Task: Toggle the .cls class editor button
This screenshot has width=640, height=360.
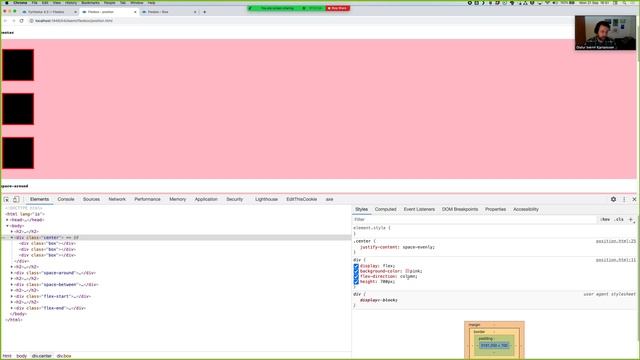Action: point(619,220)
